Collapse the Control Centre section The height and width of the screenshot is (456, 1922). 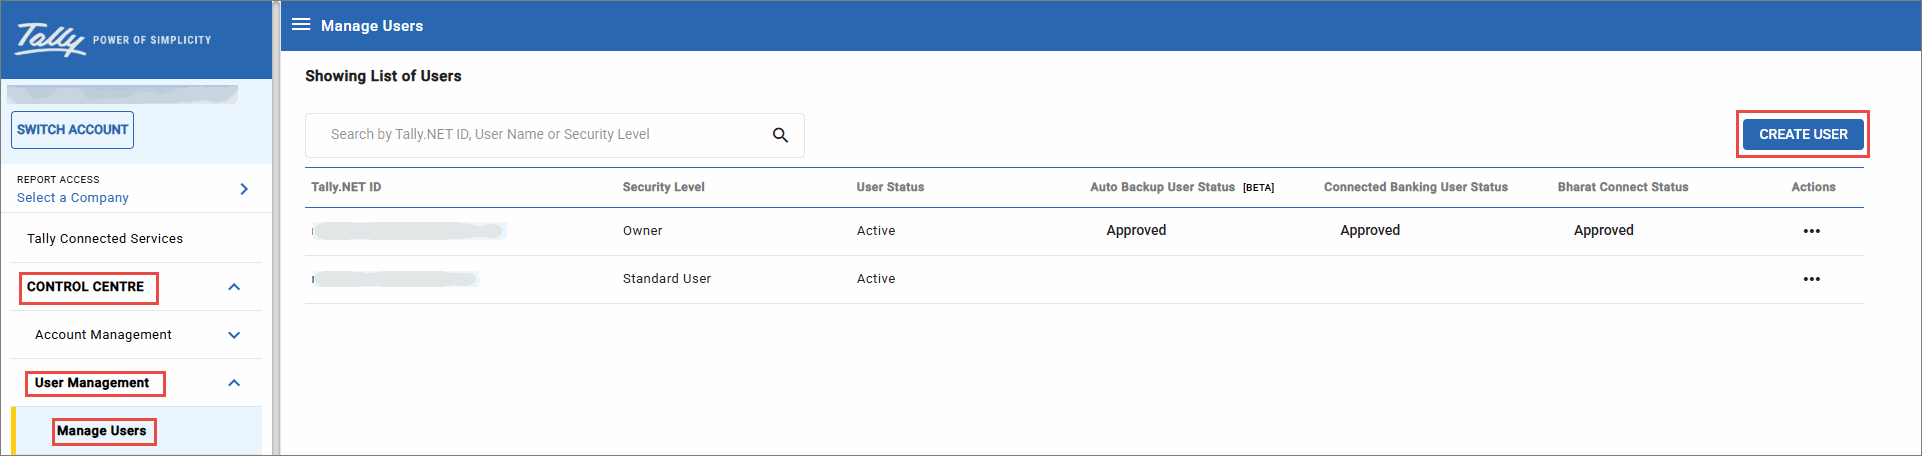click(234, 287)
